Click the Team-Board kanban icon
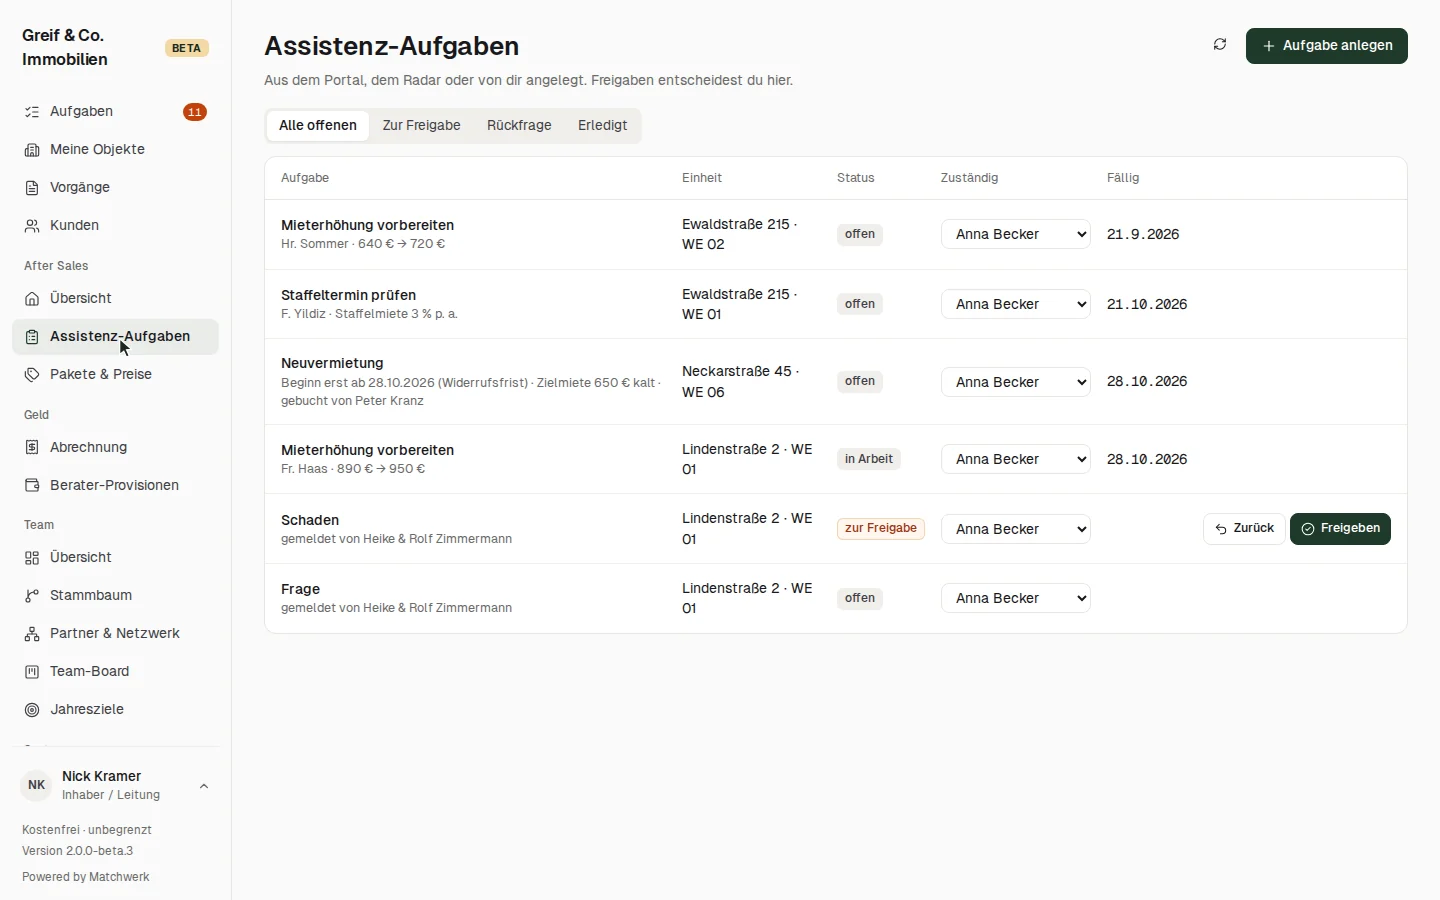 (32, 672)
